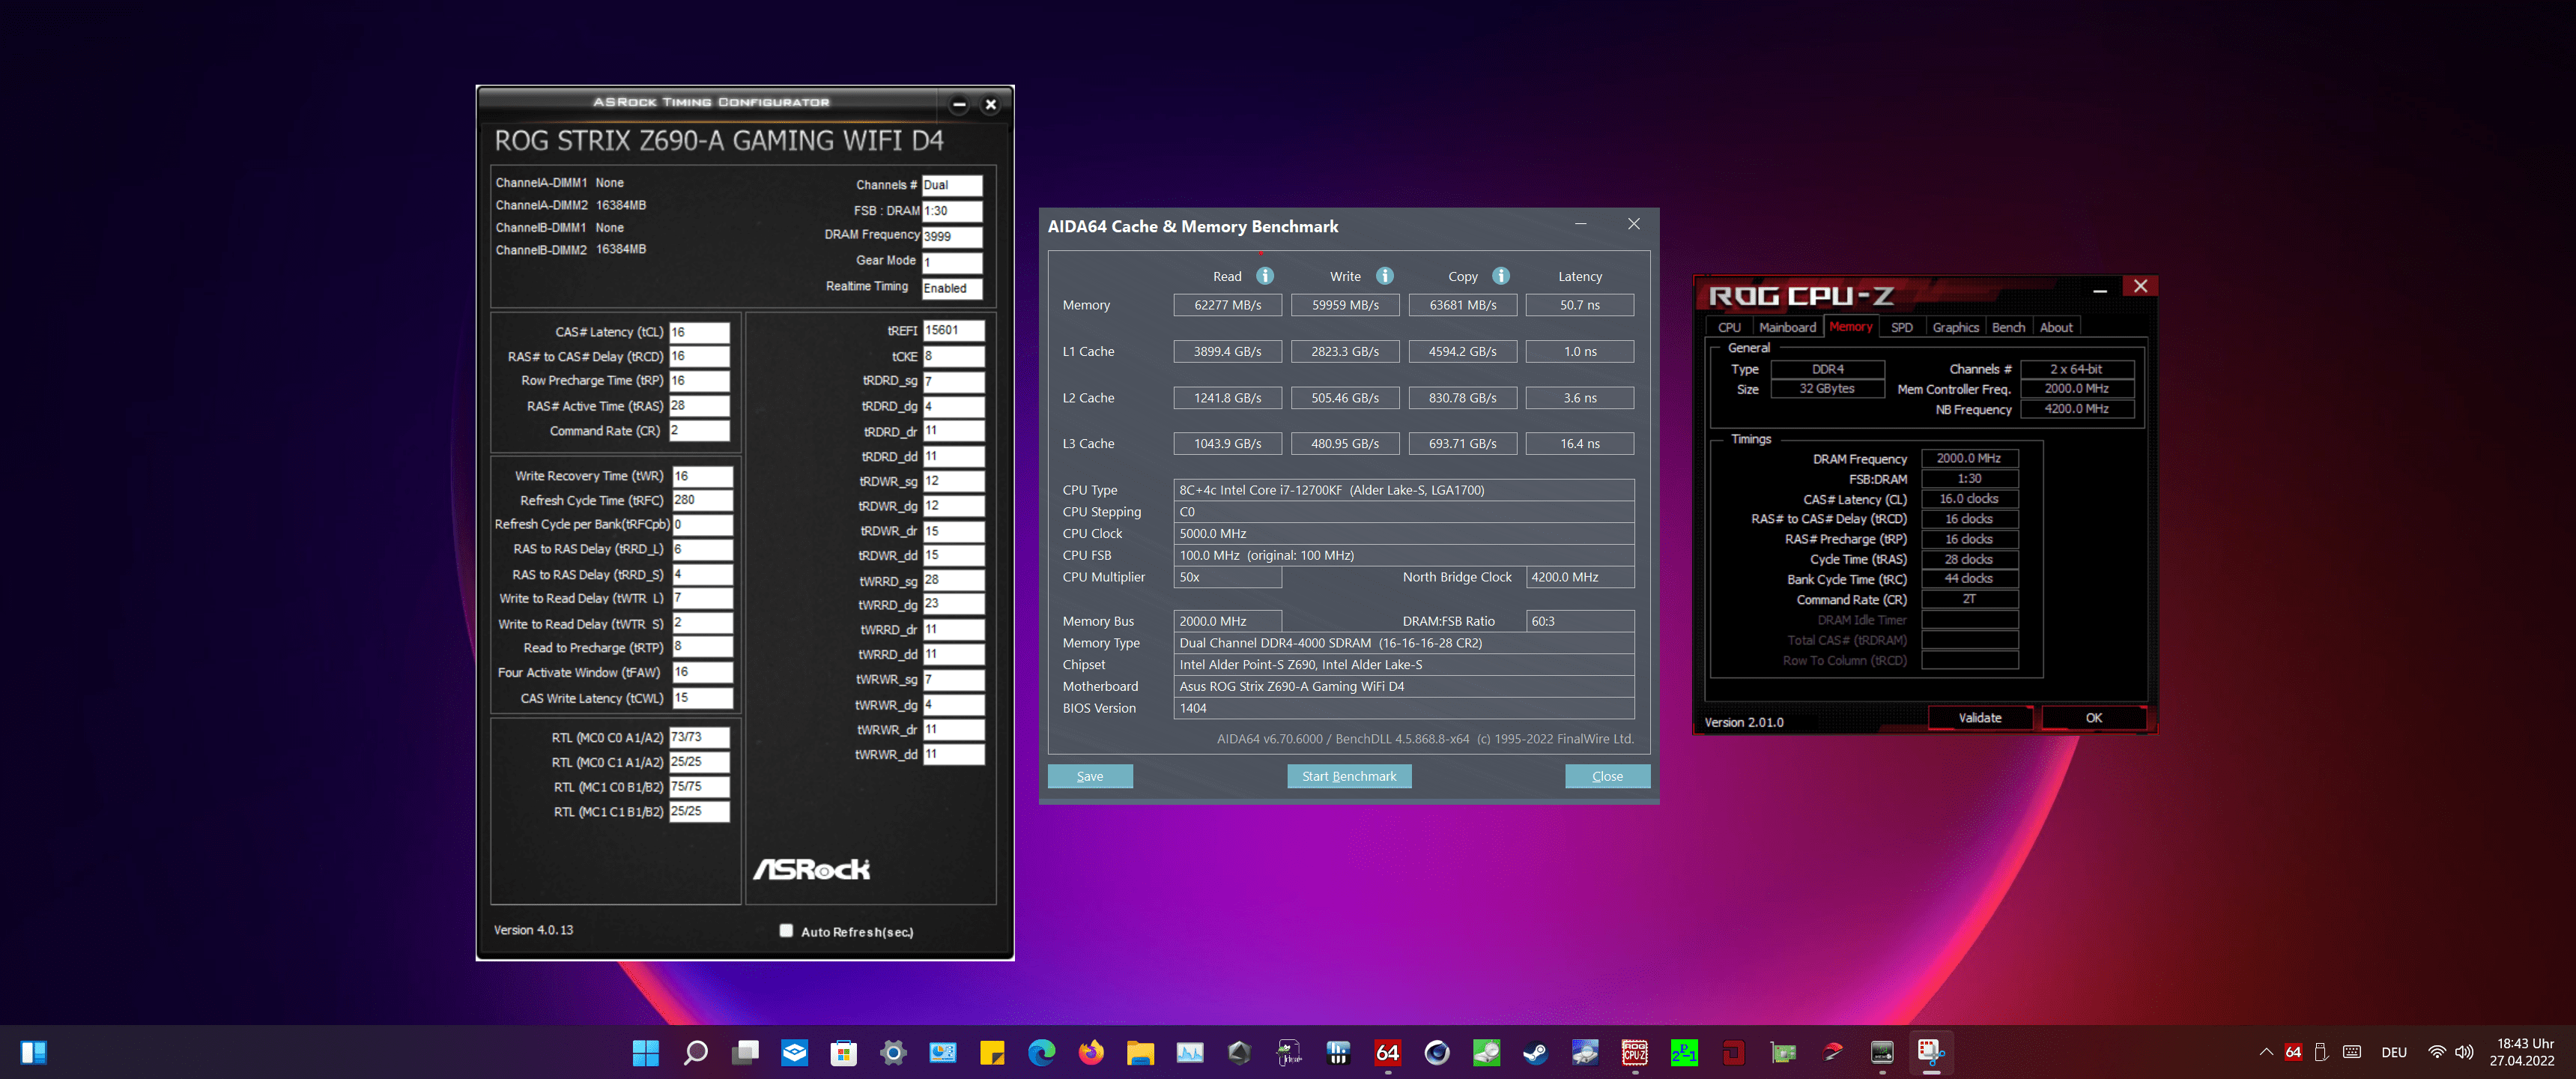Switch to the Mainboard tab in CPU-Z
The width and height of the screenshot is (2576, 1079).
click(x=1787, y=327)
